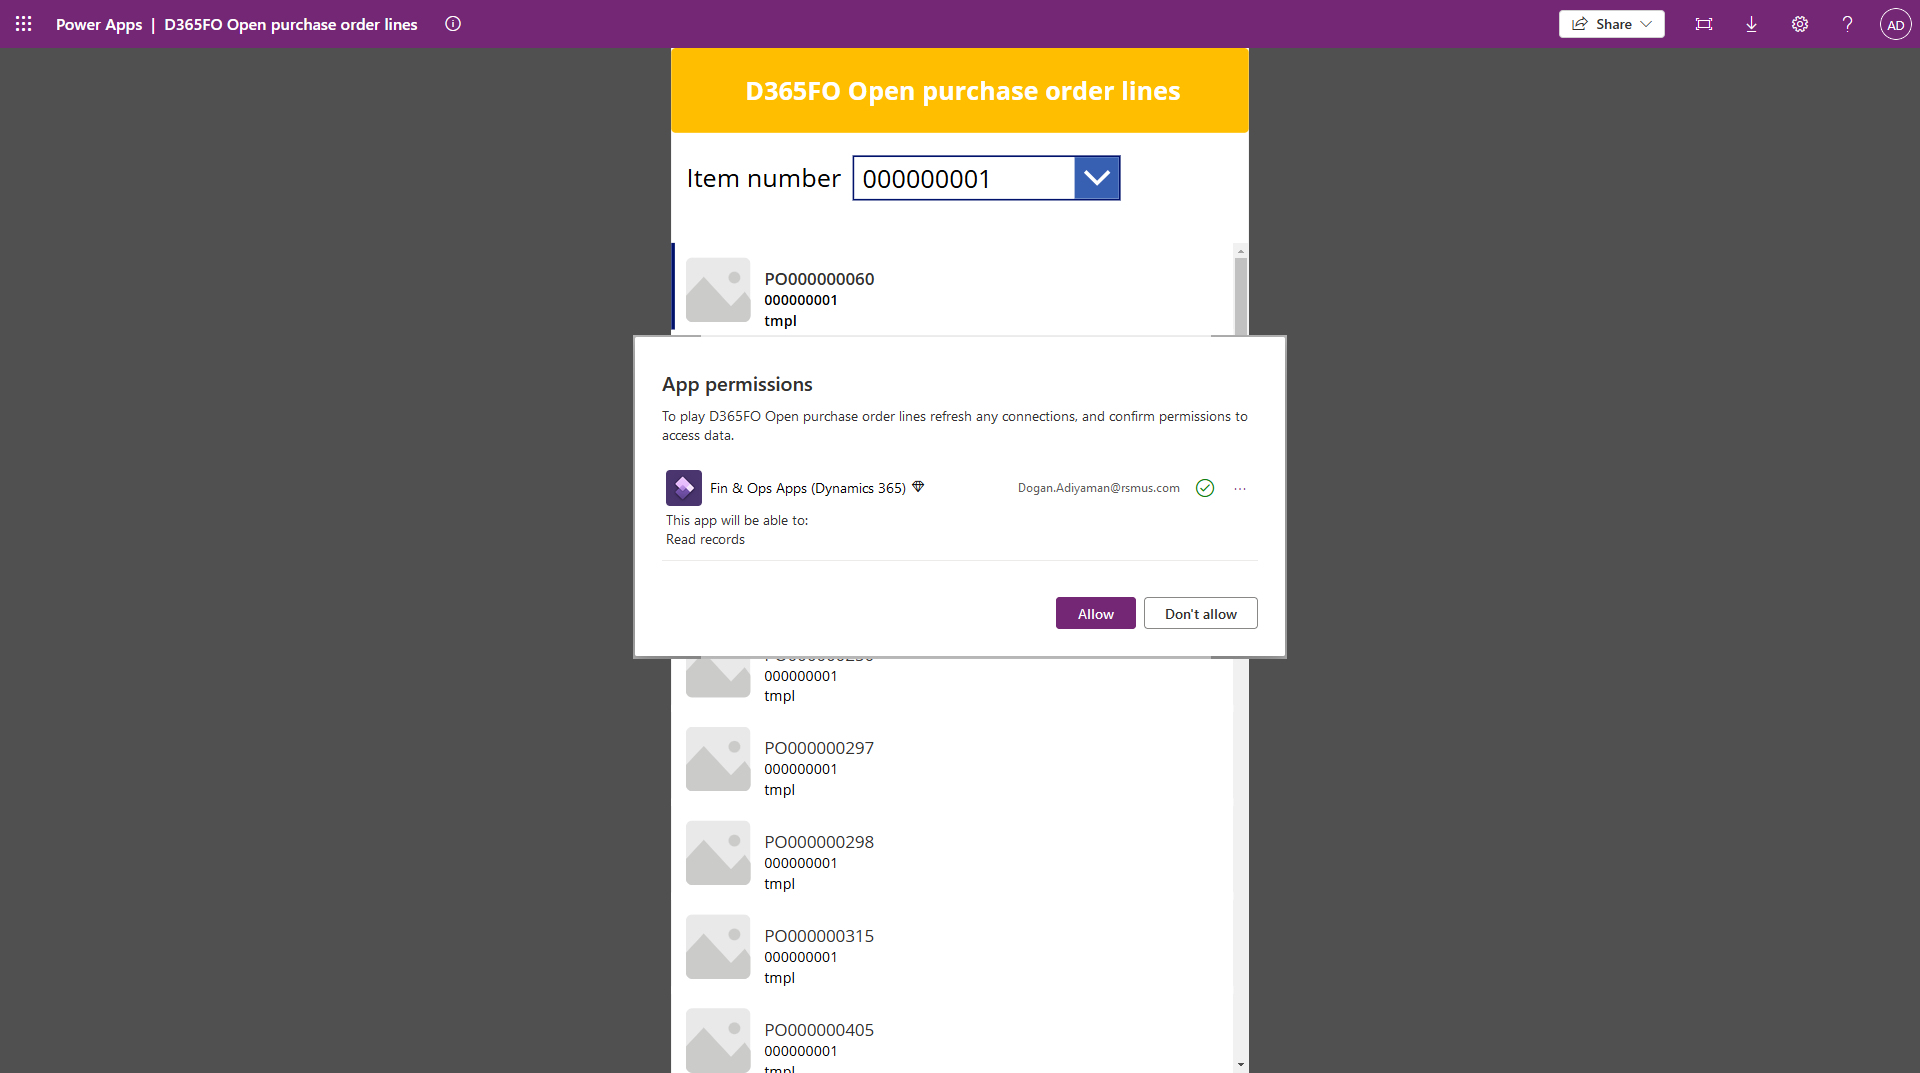The image size is (1920, 1073).
Task: Click thumbnail image beside PO000000298
Action: (x=718, y=853)
